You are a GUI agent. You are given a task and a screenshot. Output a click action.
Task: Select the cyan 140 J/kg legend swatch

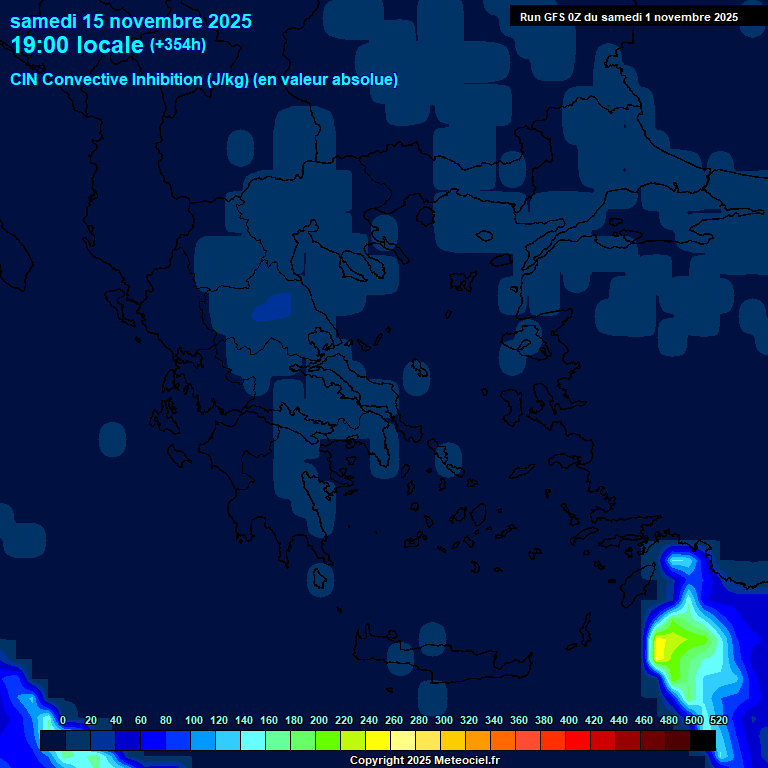[x=253, y=741]
